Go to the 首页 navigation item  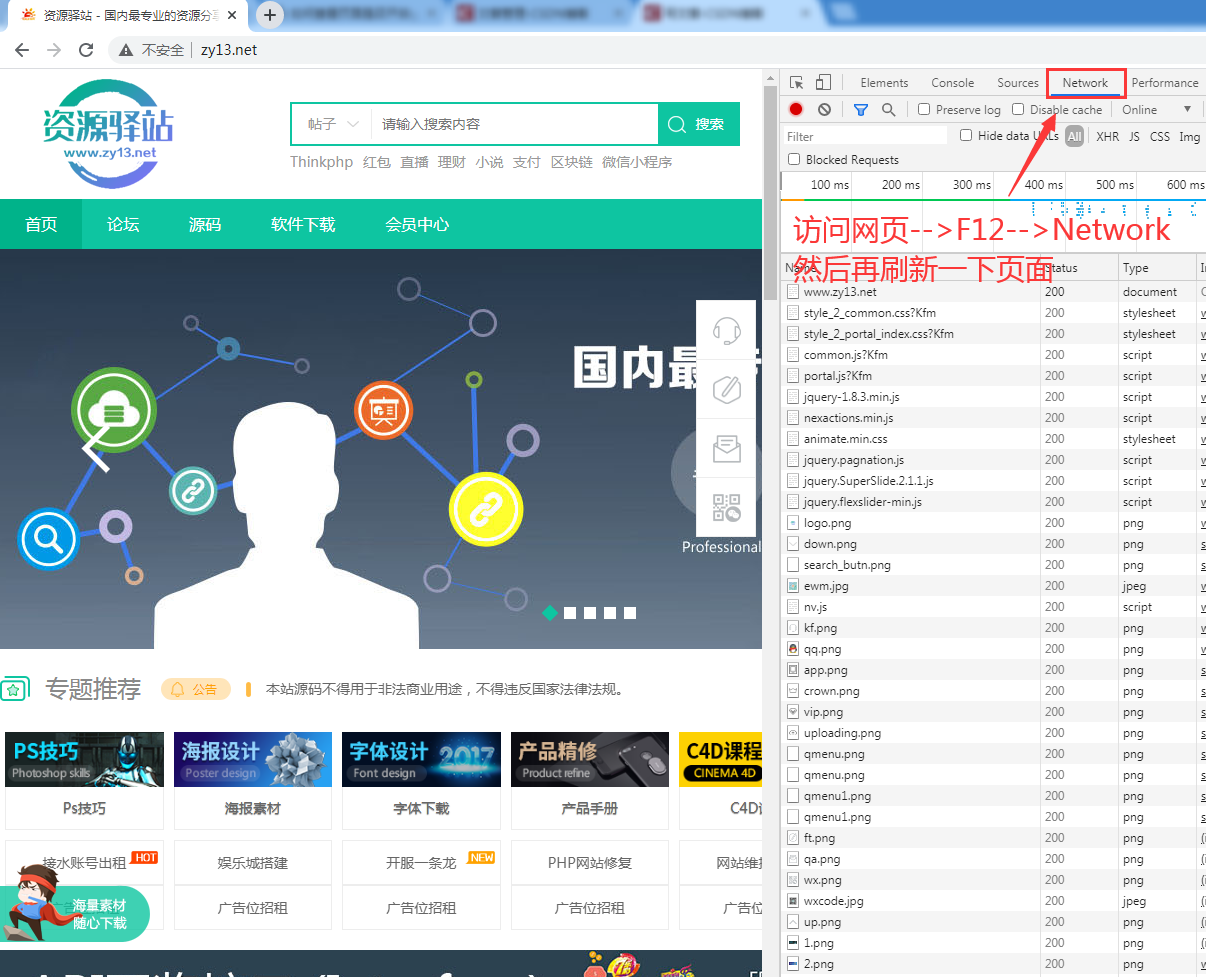[x=41, y=224]
